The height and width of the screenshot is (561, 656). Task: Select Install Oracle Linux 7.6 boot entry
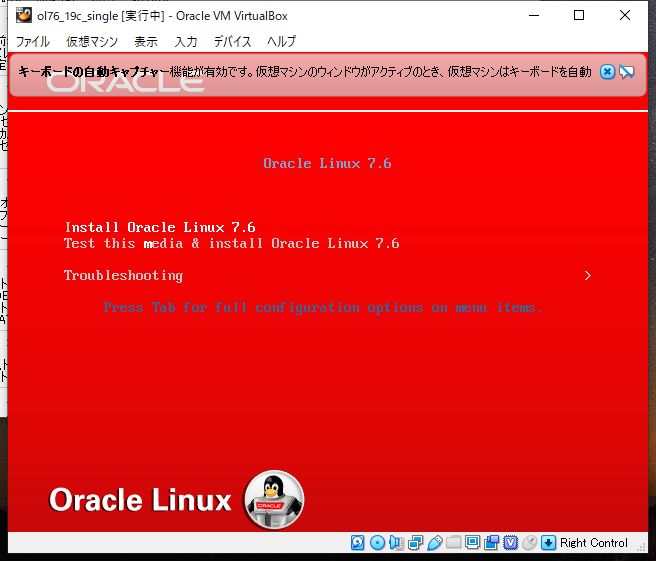160,227
